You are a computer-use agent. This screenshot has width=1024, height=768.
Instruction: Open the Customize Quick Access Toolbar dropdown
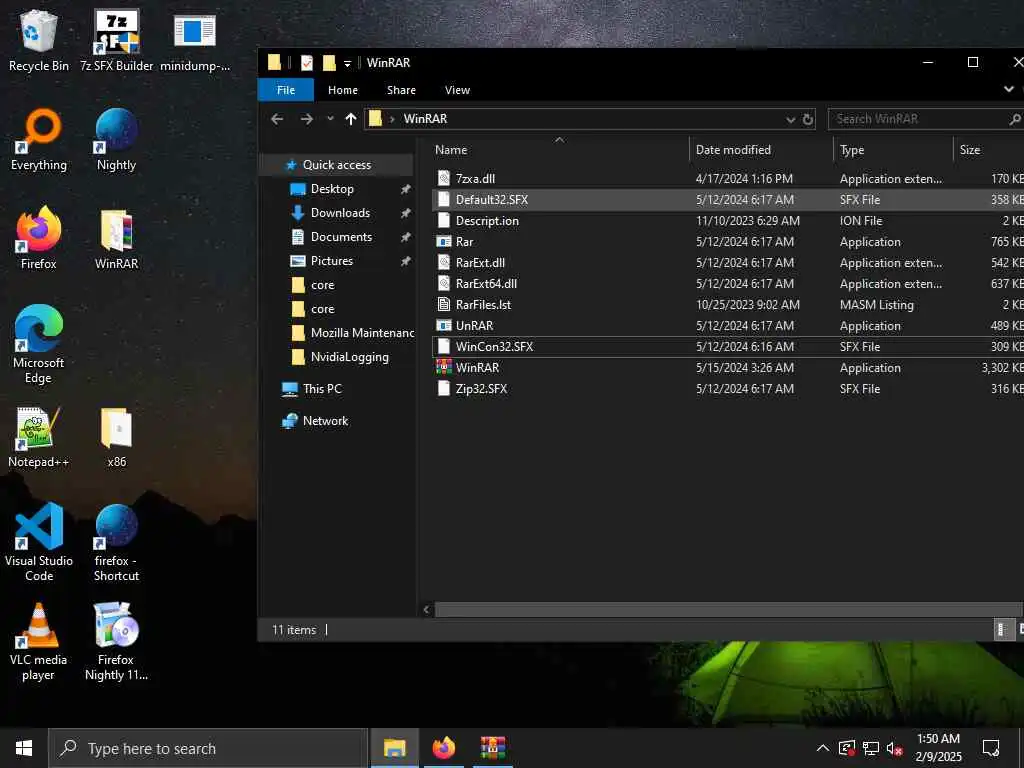point(347,63)
